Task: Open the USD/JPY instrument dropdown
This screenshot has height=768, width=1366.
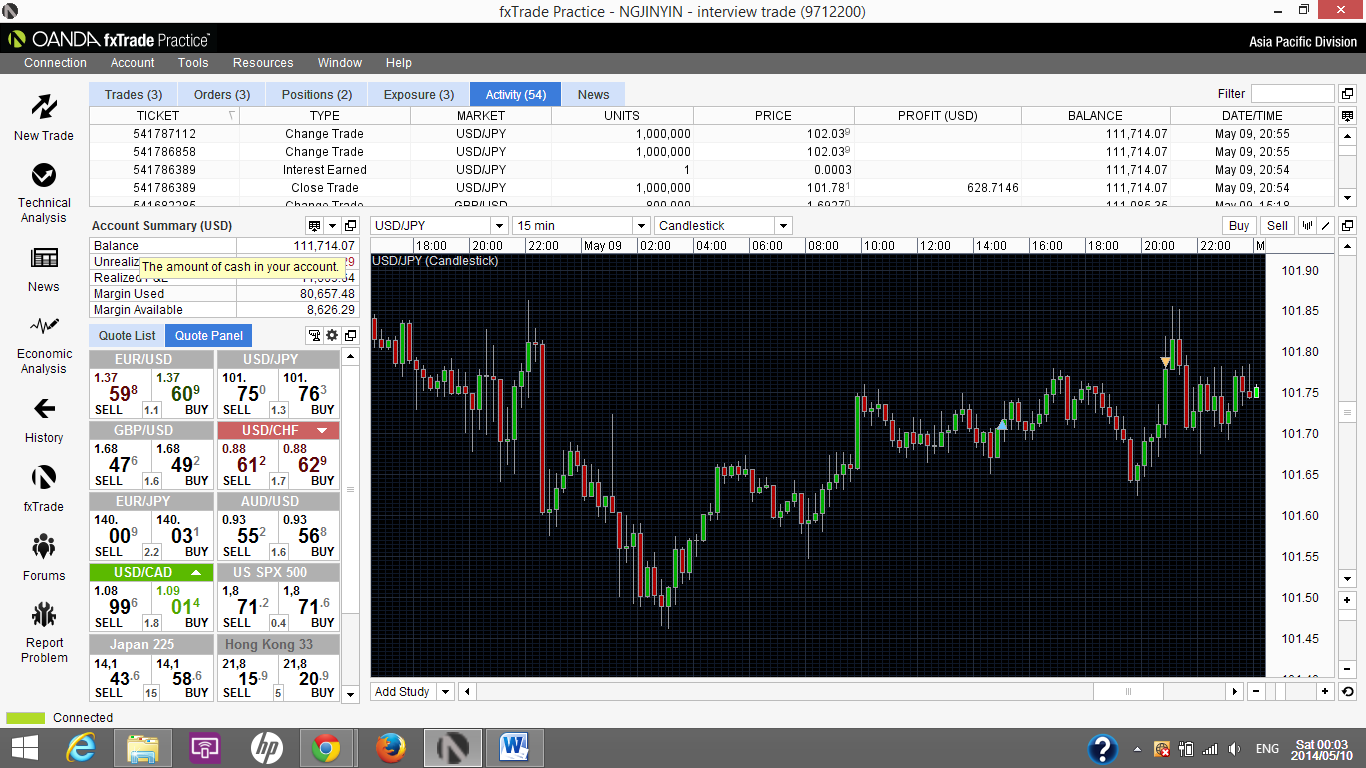Action: [x=498, y=226]
